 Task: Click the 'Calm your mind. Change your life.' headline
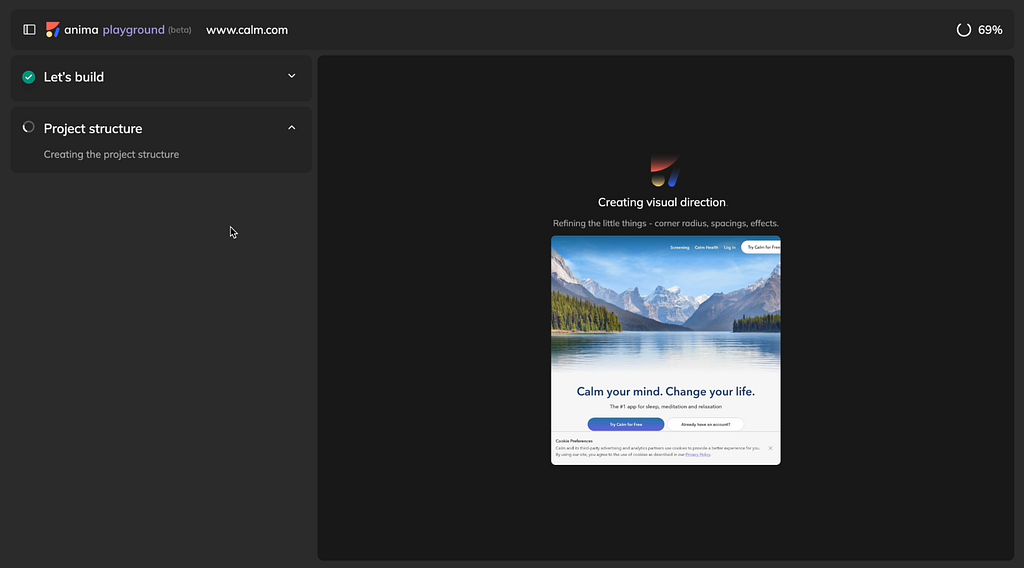[x=665, y=392]
